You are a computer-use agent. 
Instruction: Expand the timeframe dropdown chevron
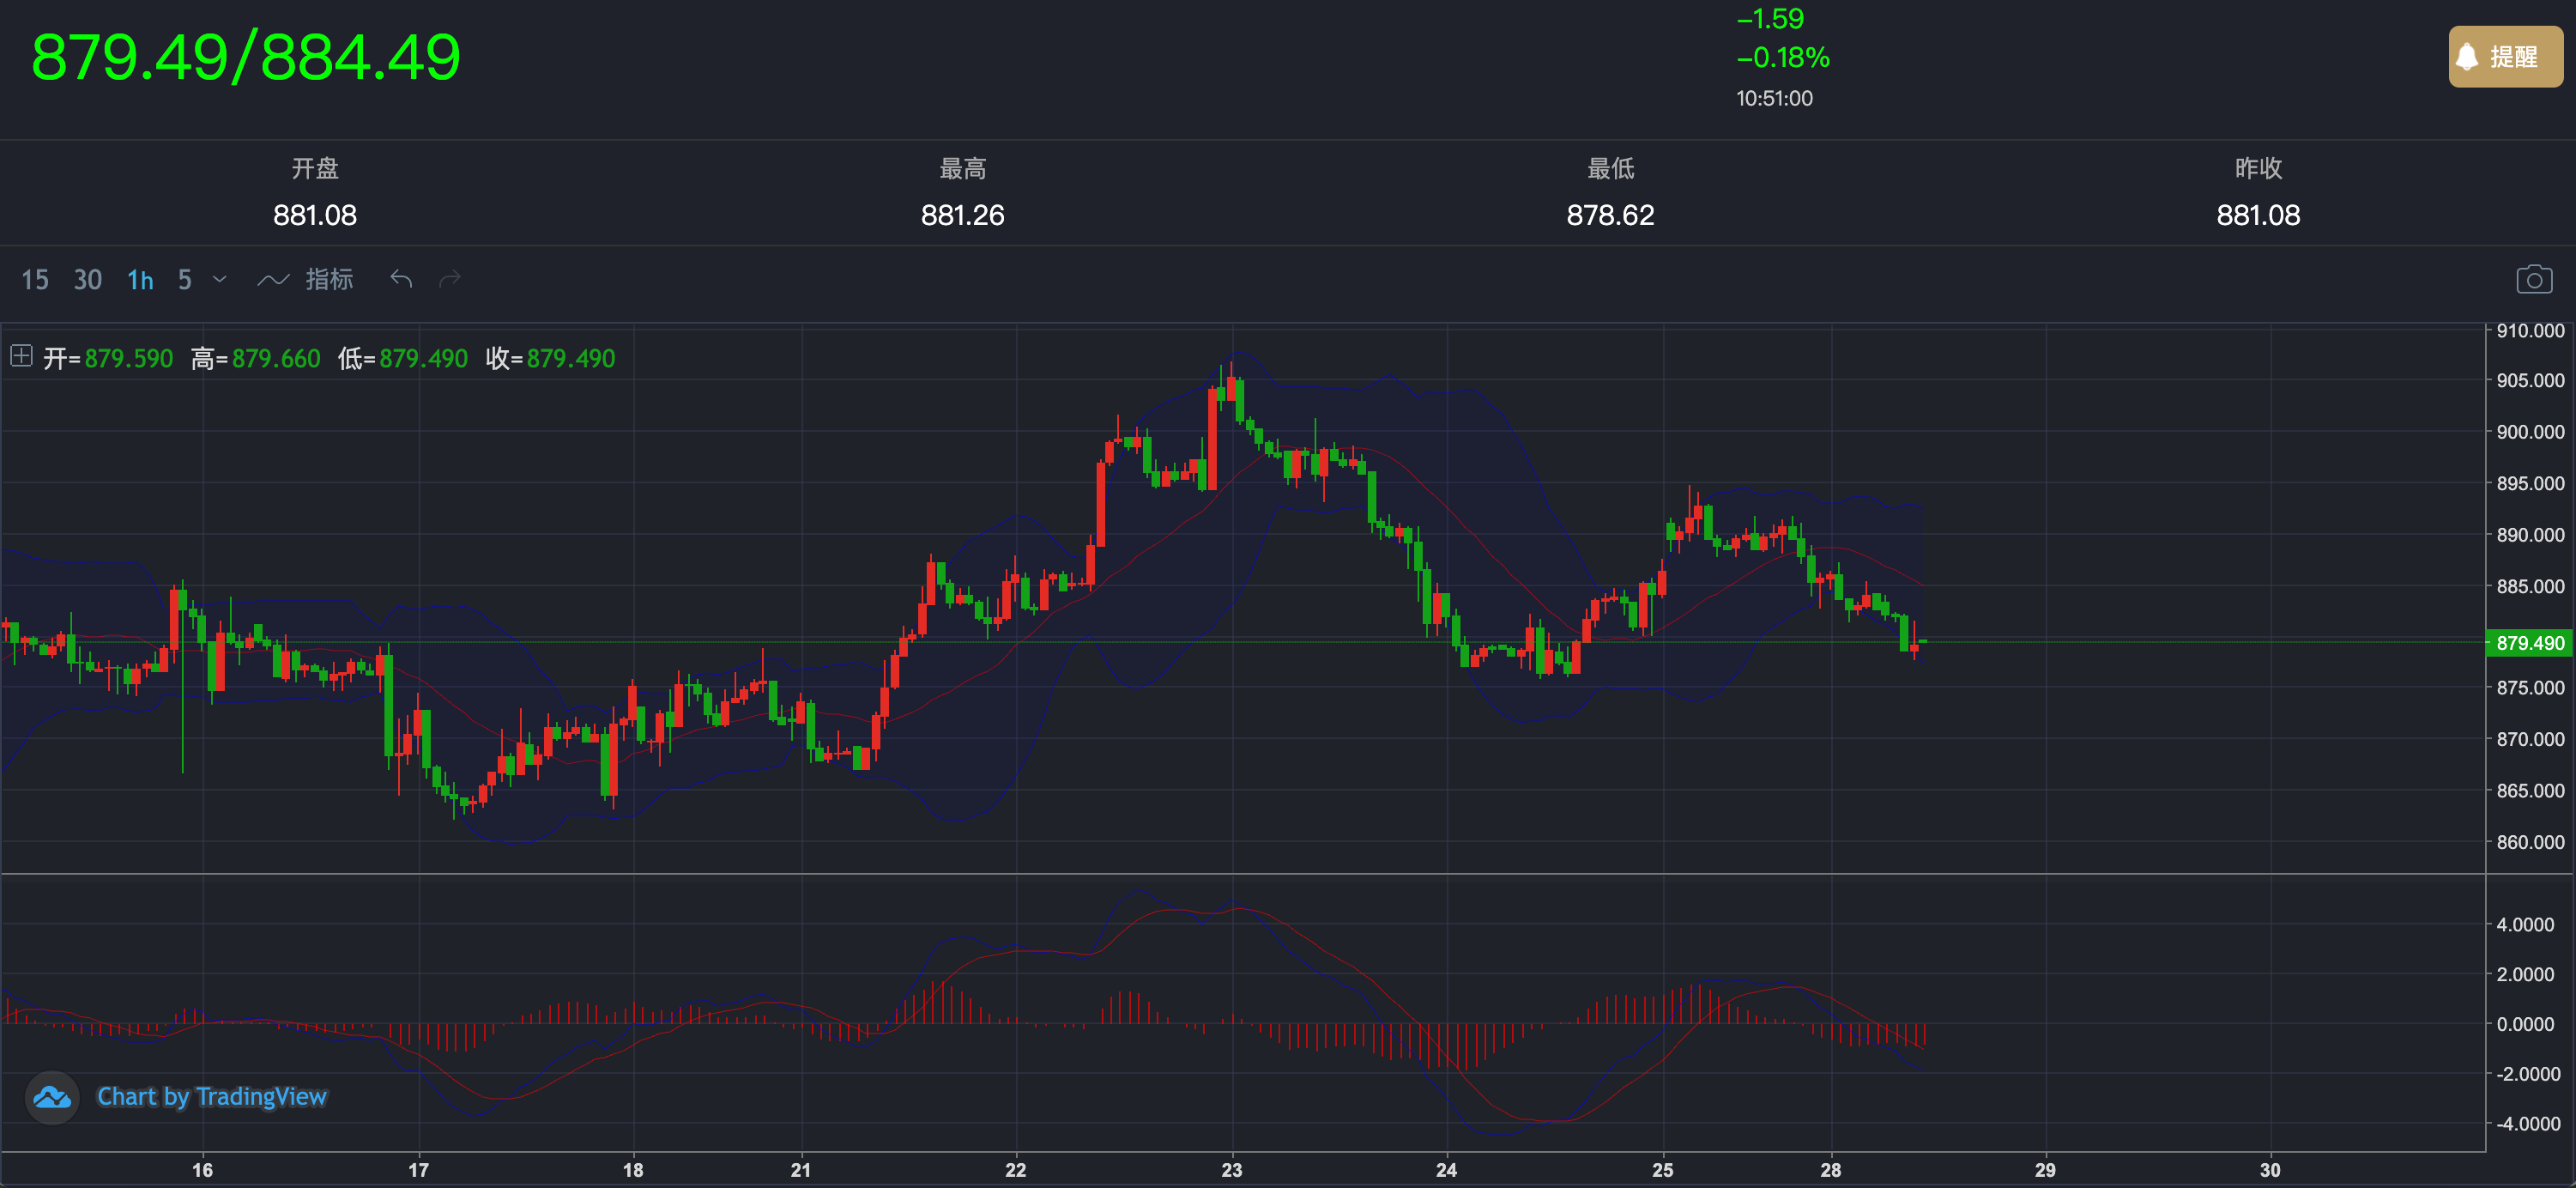pyautogui.click(x=220, y=279)
